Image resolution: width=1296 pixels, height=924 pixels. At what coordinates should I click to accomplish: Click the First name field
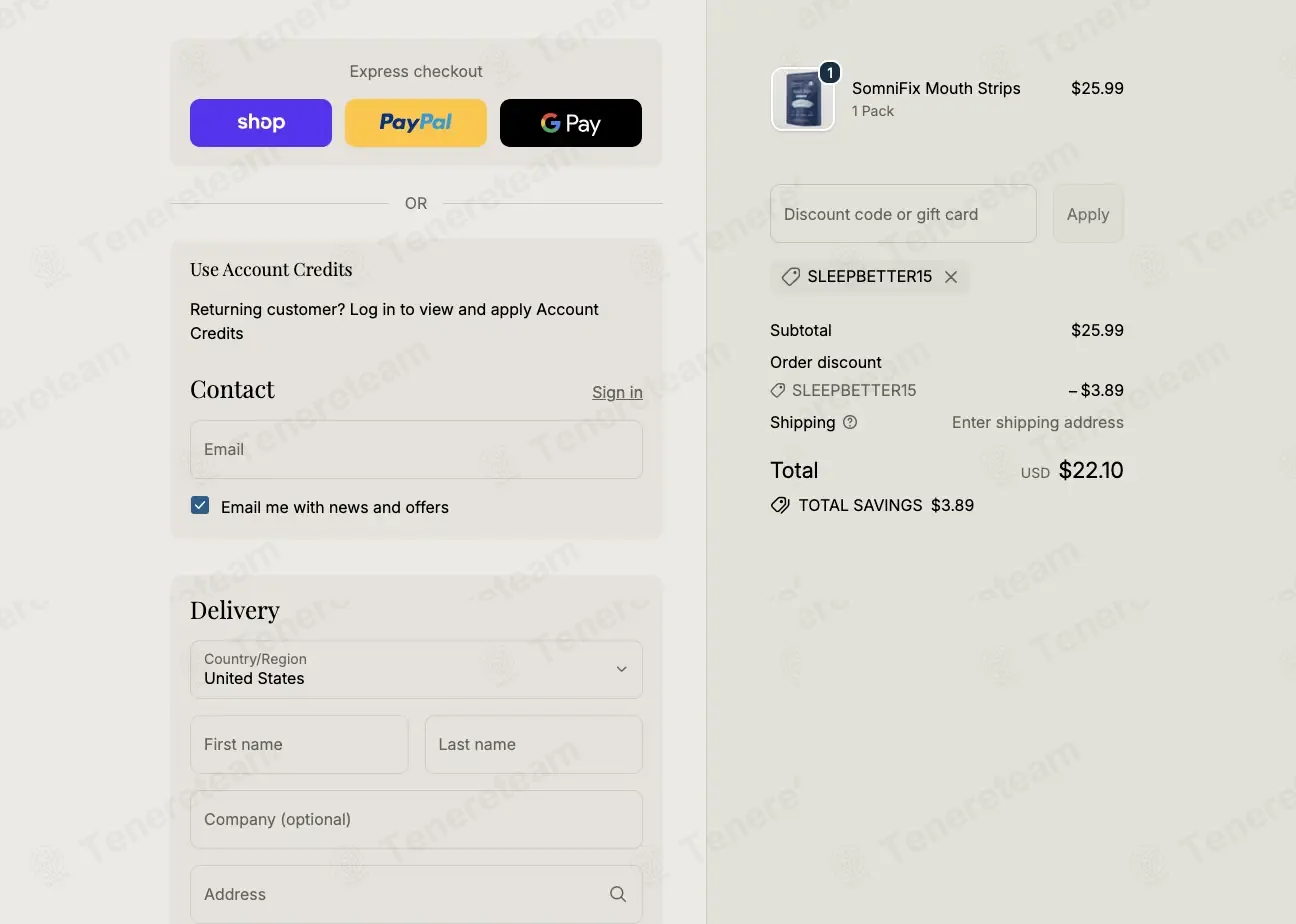click(x=299, y=744)
